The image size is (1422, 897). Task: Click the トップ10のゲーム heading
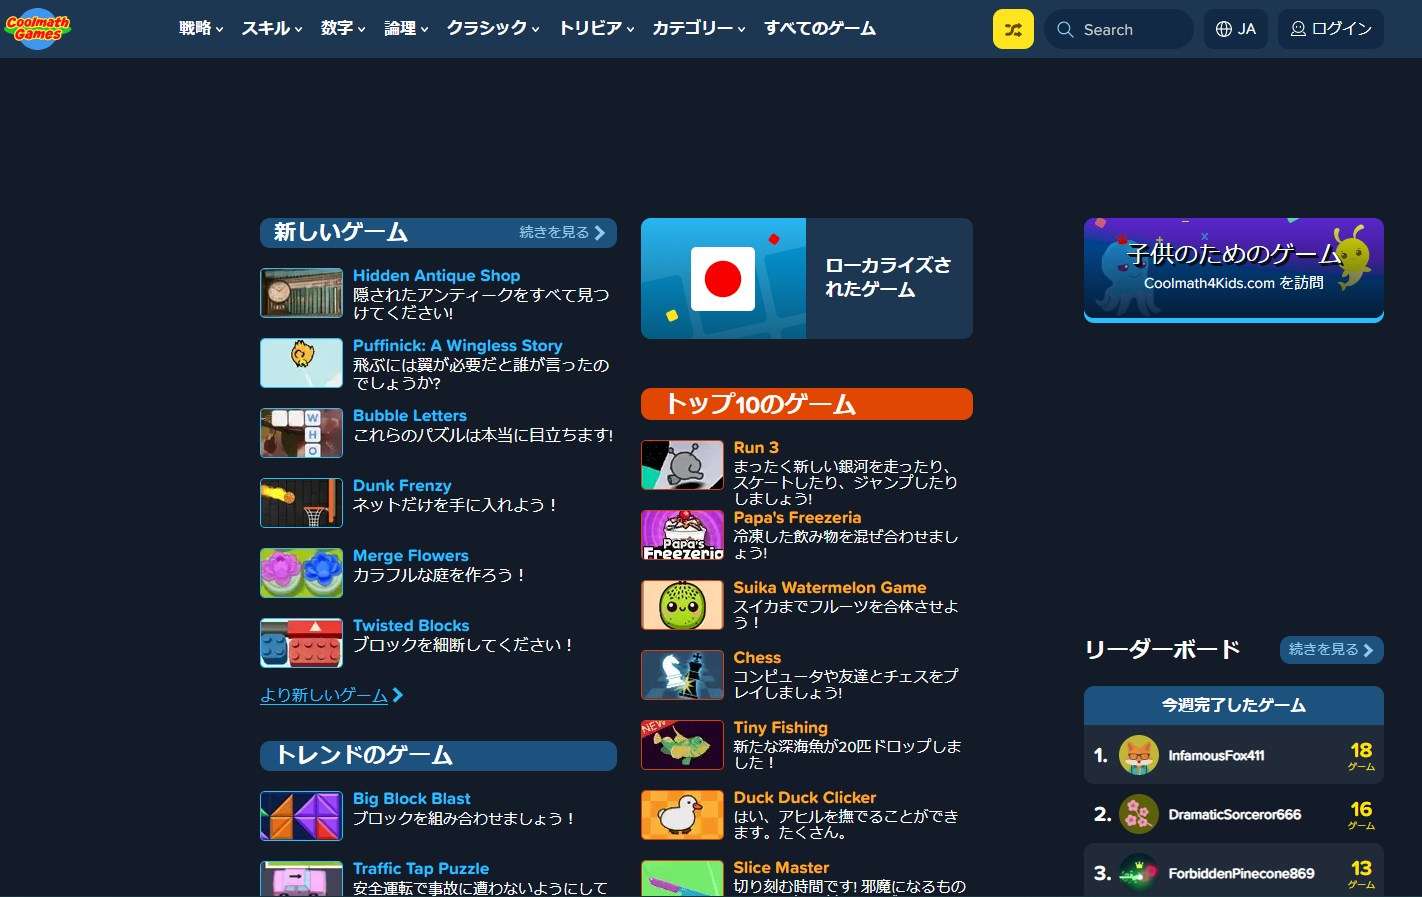click(x=807, y=404)
